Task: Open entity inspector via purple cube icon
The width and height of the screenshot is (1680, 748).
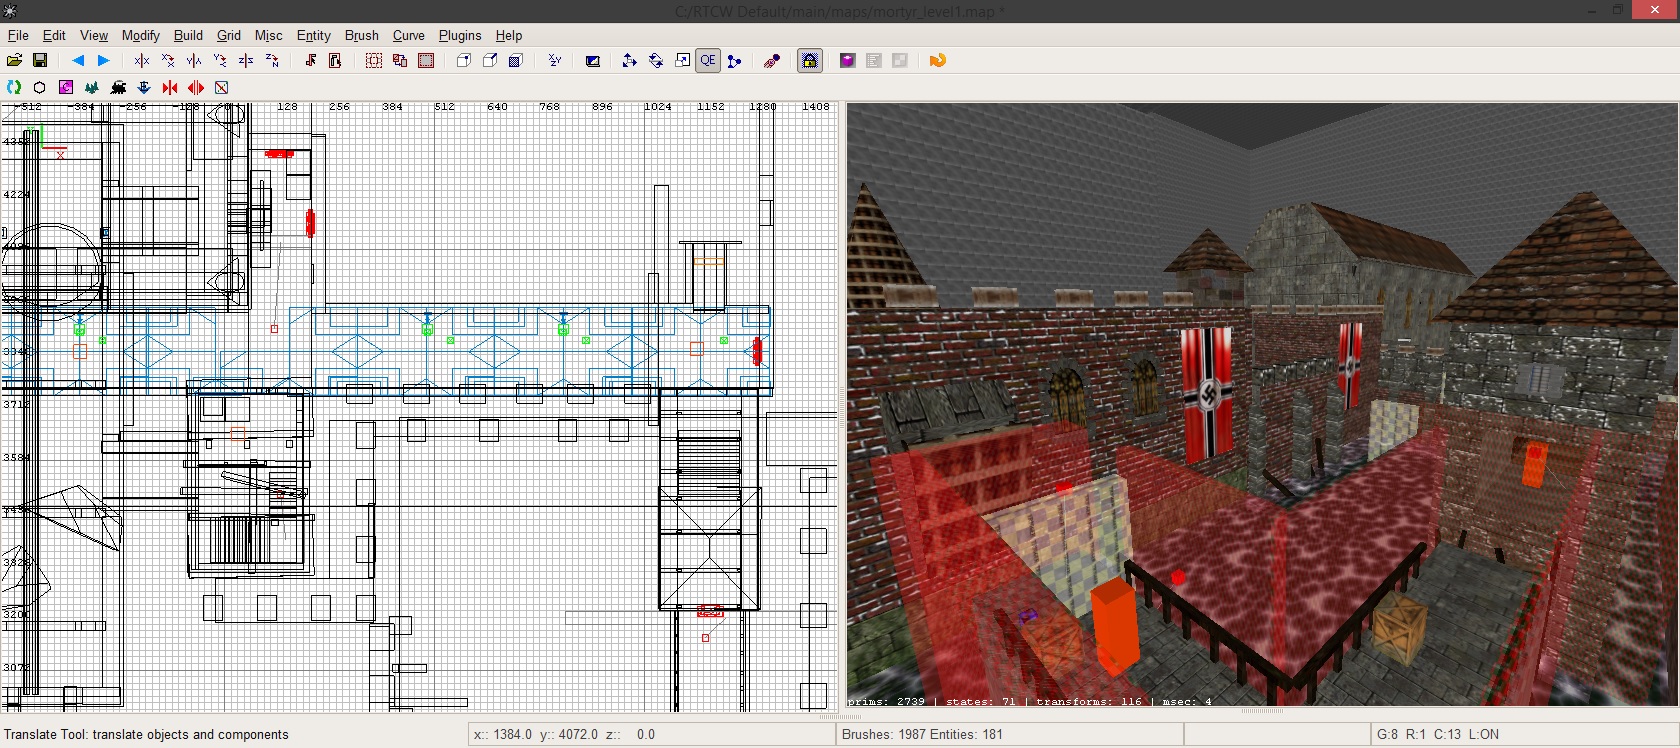Action: (x=848, y=61)
